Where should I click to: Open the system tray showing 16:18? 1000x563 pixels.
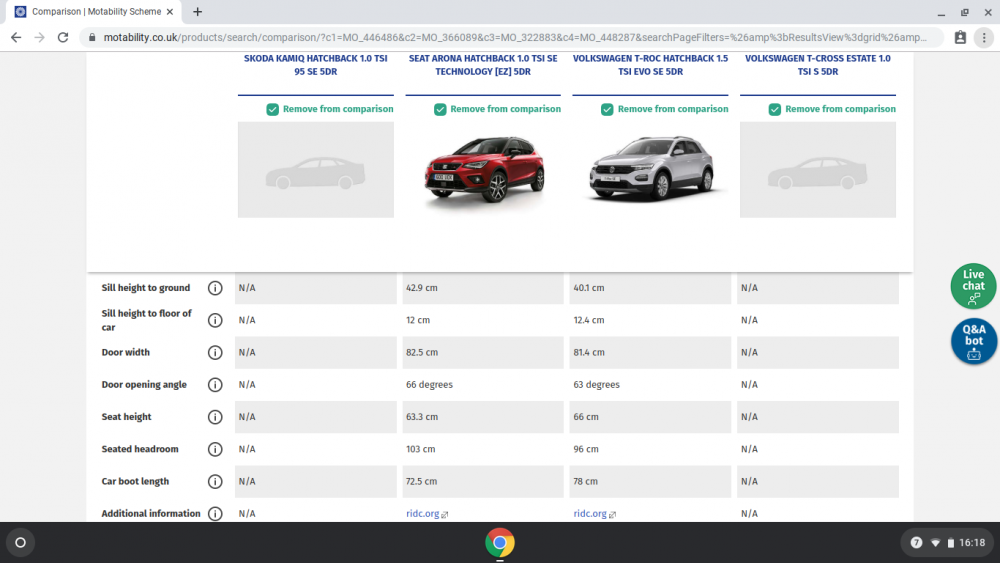tap(947, 543)
